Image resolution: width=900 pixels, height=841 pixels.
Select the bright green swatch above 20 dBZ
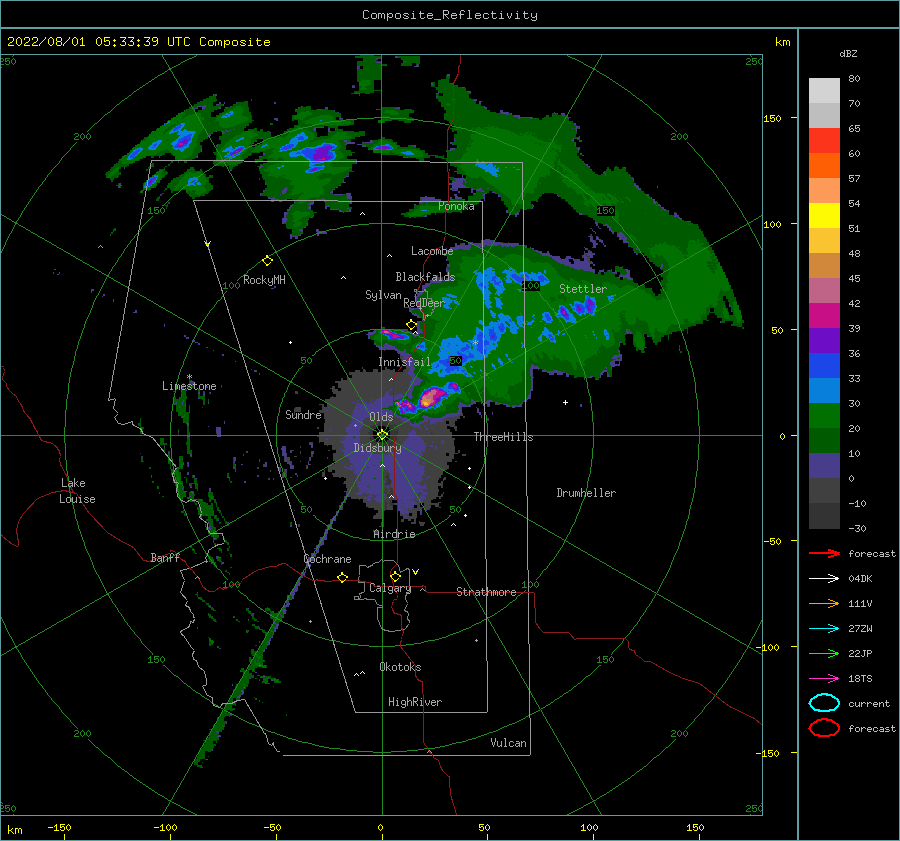[824, 416]
